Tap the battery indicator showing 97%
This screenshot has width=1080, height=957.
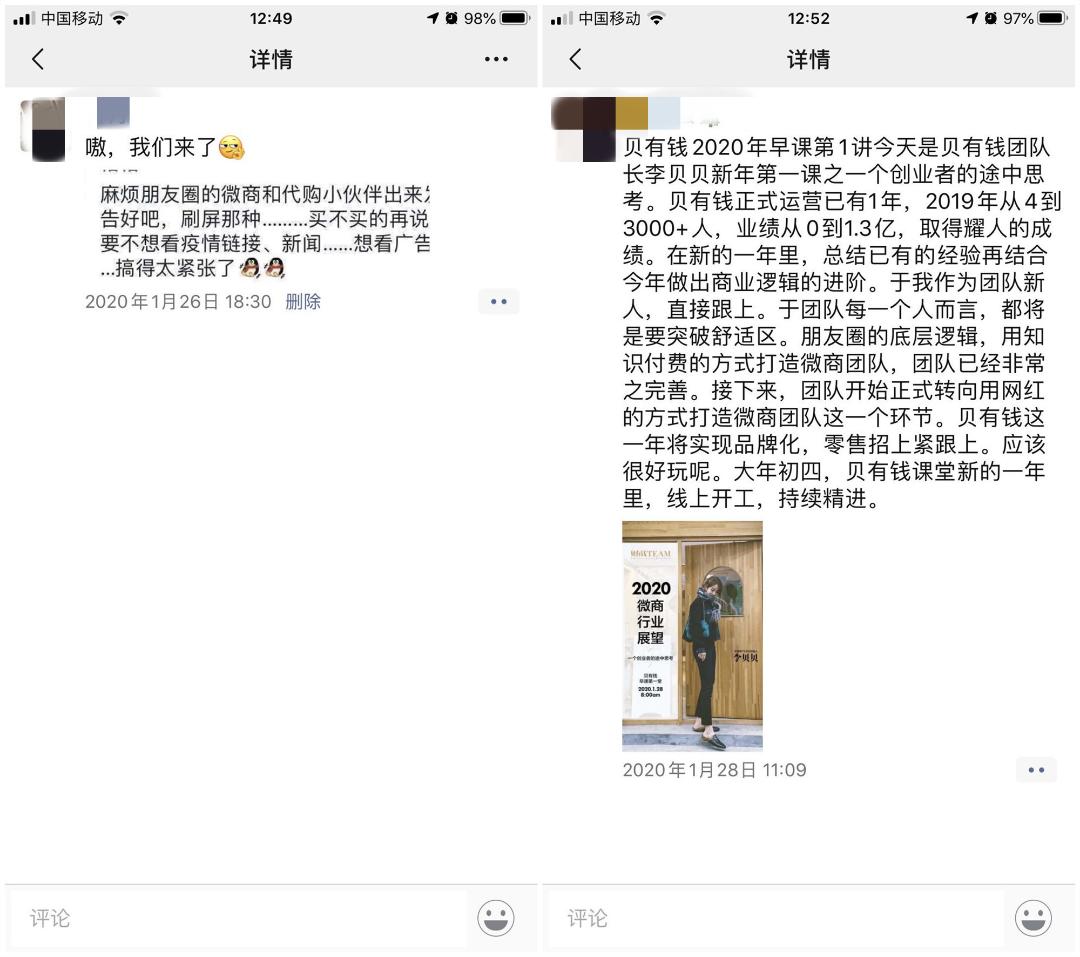(1054, 19)
